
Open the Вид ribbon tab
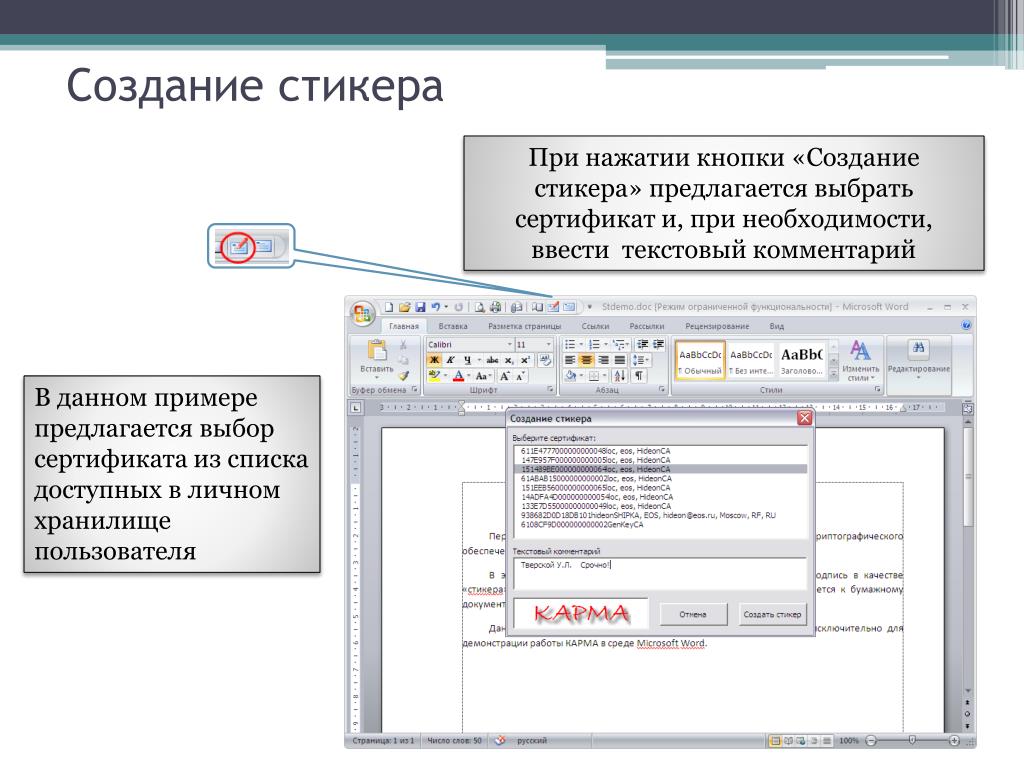point(776,326)
